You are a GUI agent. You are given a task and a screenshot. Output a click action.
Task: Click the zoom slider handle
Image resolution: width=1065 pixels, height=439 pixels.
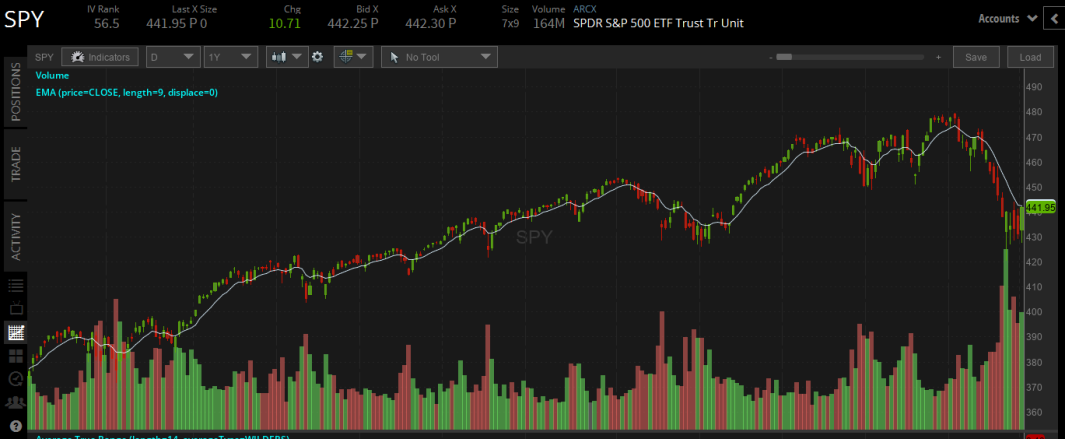point(784,57)
